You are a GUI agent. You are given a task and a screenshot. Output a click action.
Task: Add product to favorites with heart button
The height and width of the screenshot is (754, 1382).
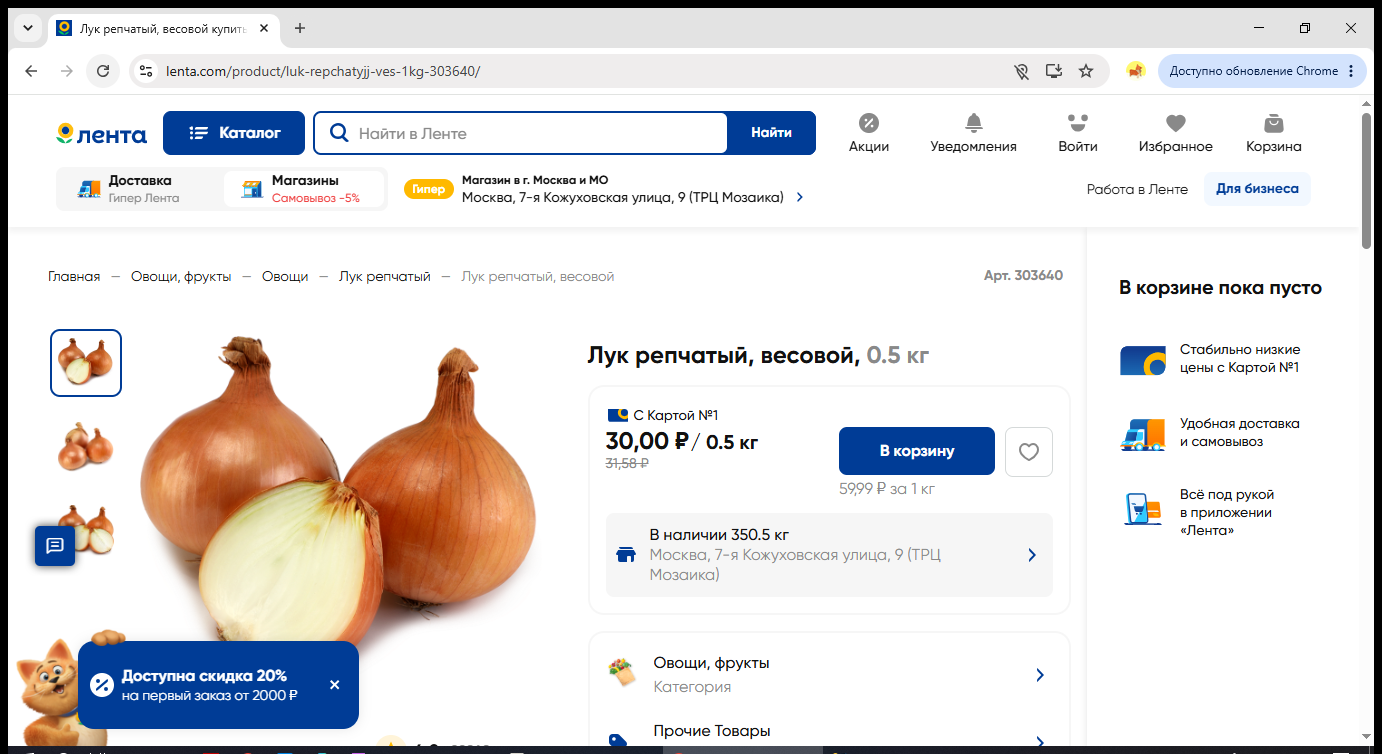click(x=1029, y=452)
